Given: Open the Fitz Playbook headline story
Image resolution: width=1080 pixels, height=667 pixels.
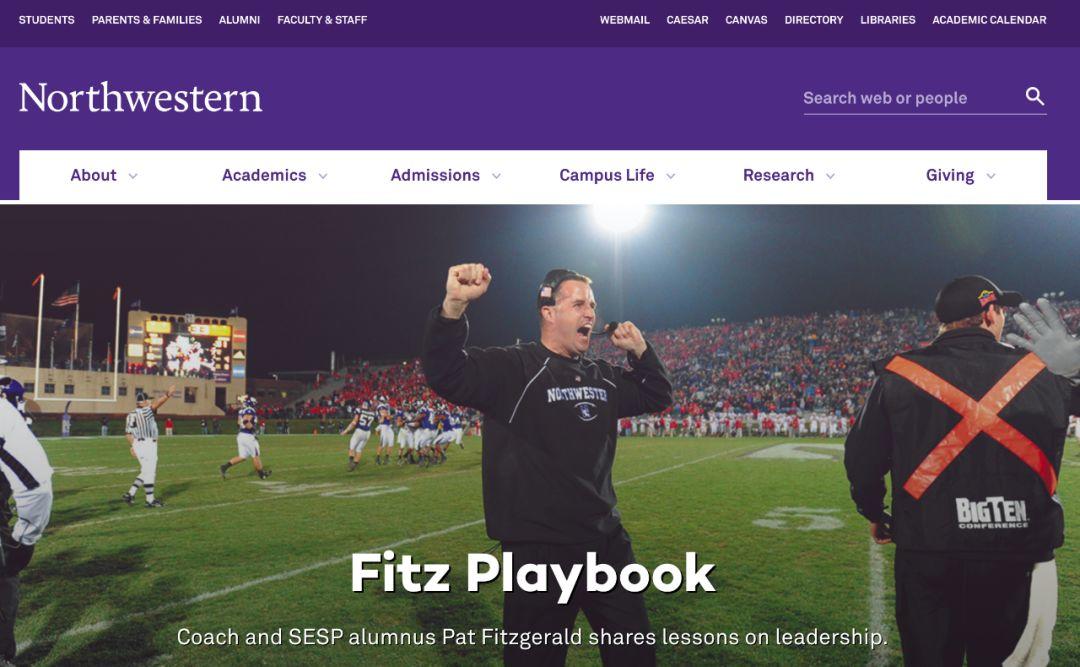Looking at the screenshot, I should pyautogui.click(x=533, y=573).
